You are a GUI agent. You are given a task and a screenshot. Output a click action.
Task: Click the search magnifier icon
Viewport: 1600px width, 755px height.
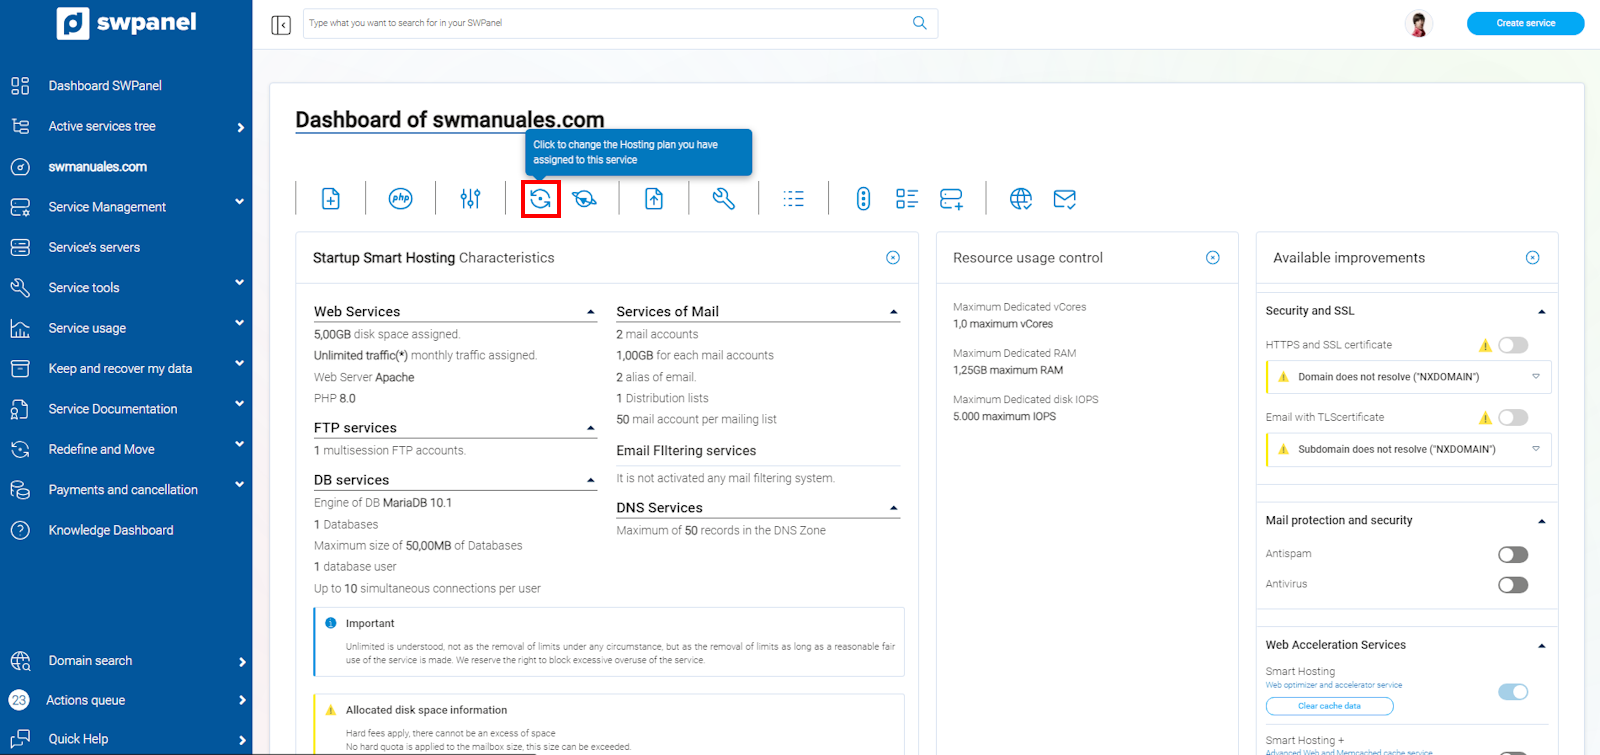coord(920,23)
